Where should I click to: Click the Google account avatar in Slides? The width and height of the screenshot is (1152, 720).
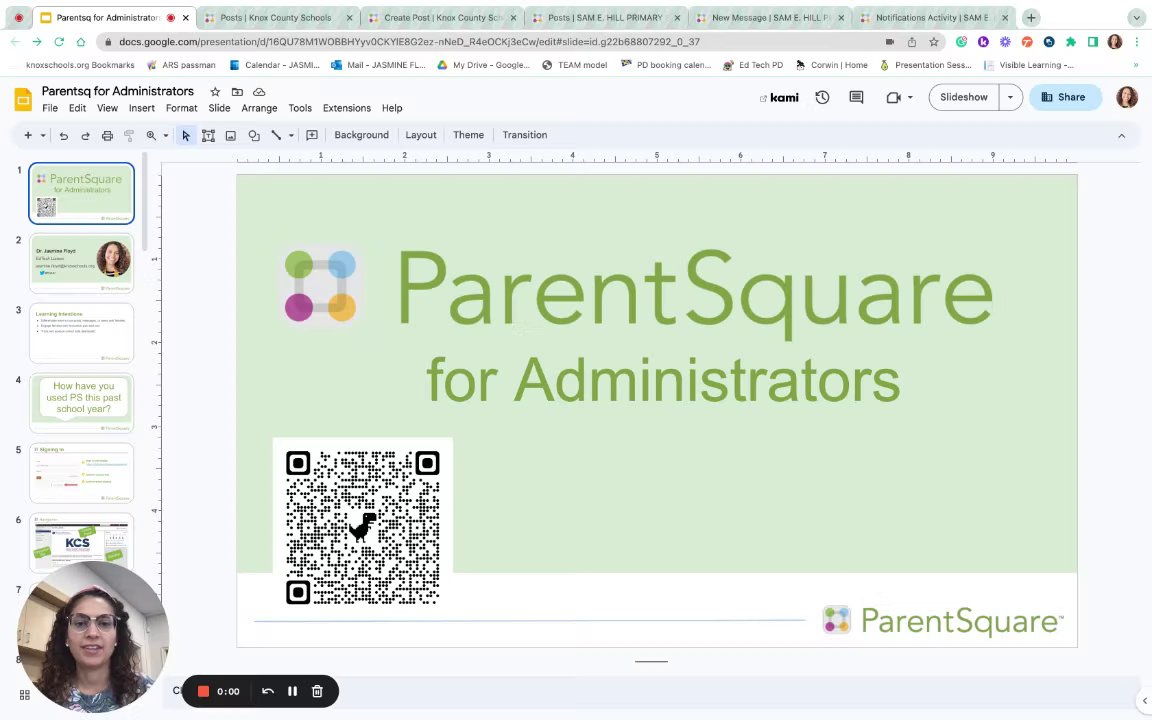point(1126,97)
